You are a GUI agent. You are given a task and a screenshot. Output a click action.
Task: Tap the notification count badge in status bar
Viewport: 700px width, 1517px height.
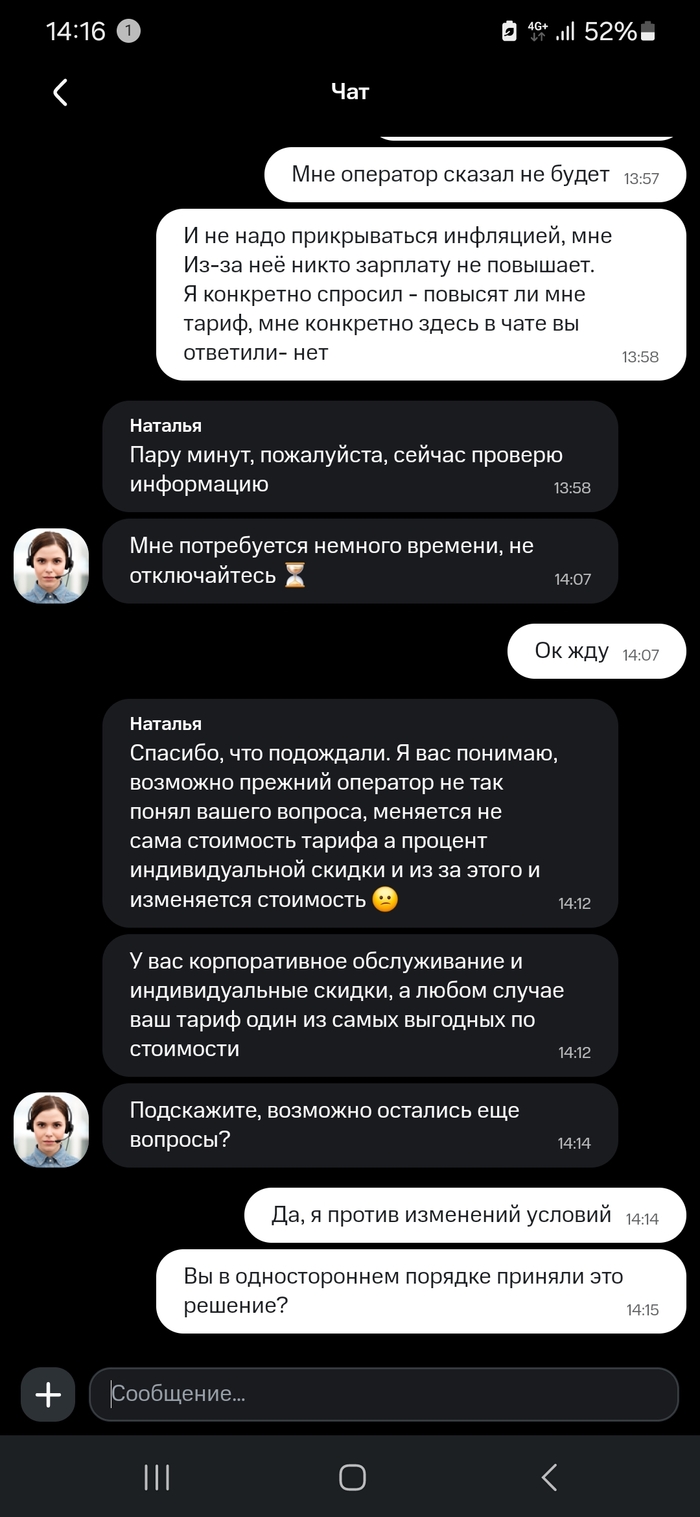coord(128,31)
